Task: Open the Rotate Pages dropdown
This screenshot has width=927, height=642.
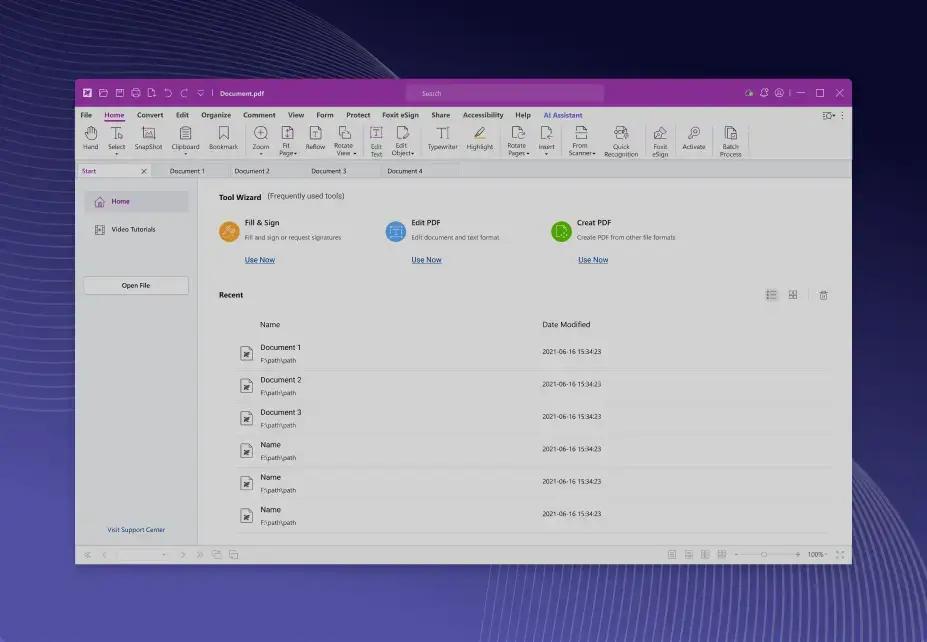Action: pos(517,147)
